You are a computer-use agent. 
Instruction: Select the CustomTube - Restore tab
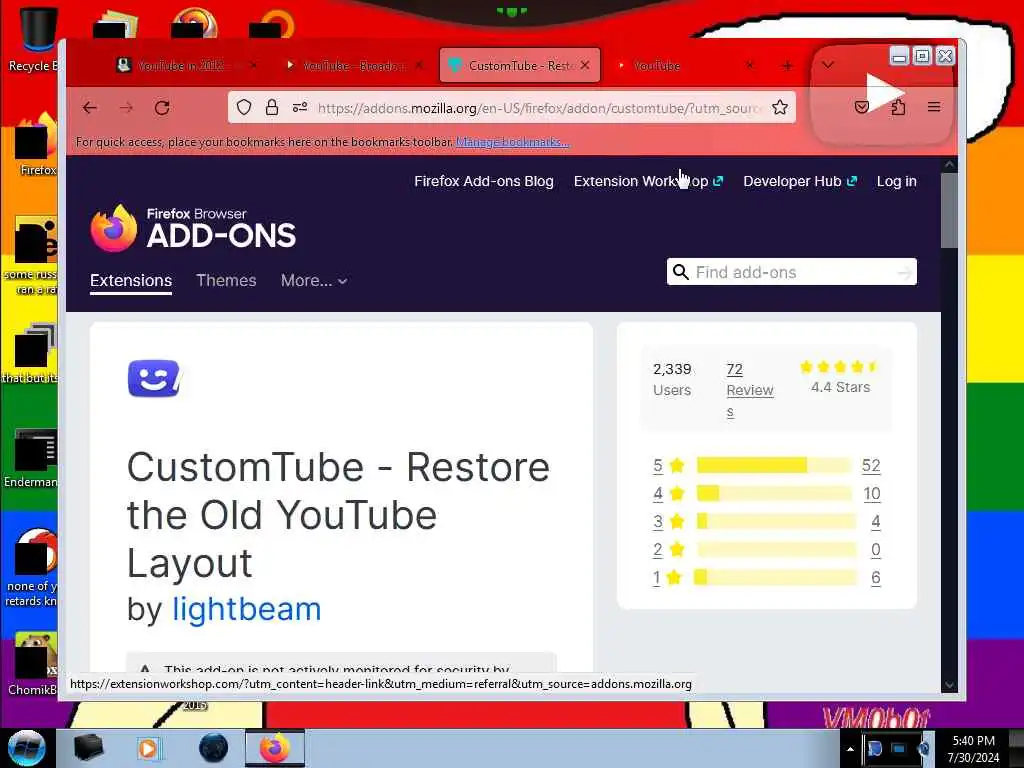pyautogui.click(x=520, y=65)
